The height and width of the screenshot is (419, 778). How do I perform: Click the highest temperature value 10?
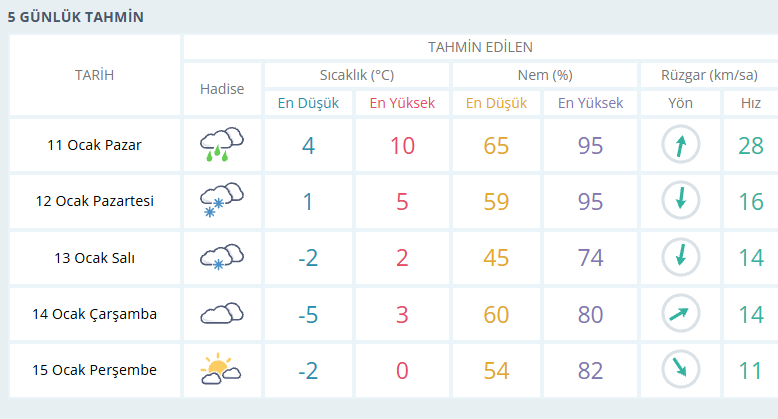tap(402, 145)
